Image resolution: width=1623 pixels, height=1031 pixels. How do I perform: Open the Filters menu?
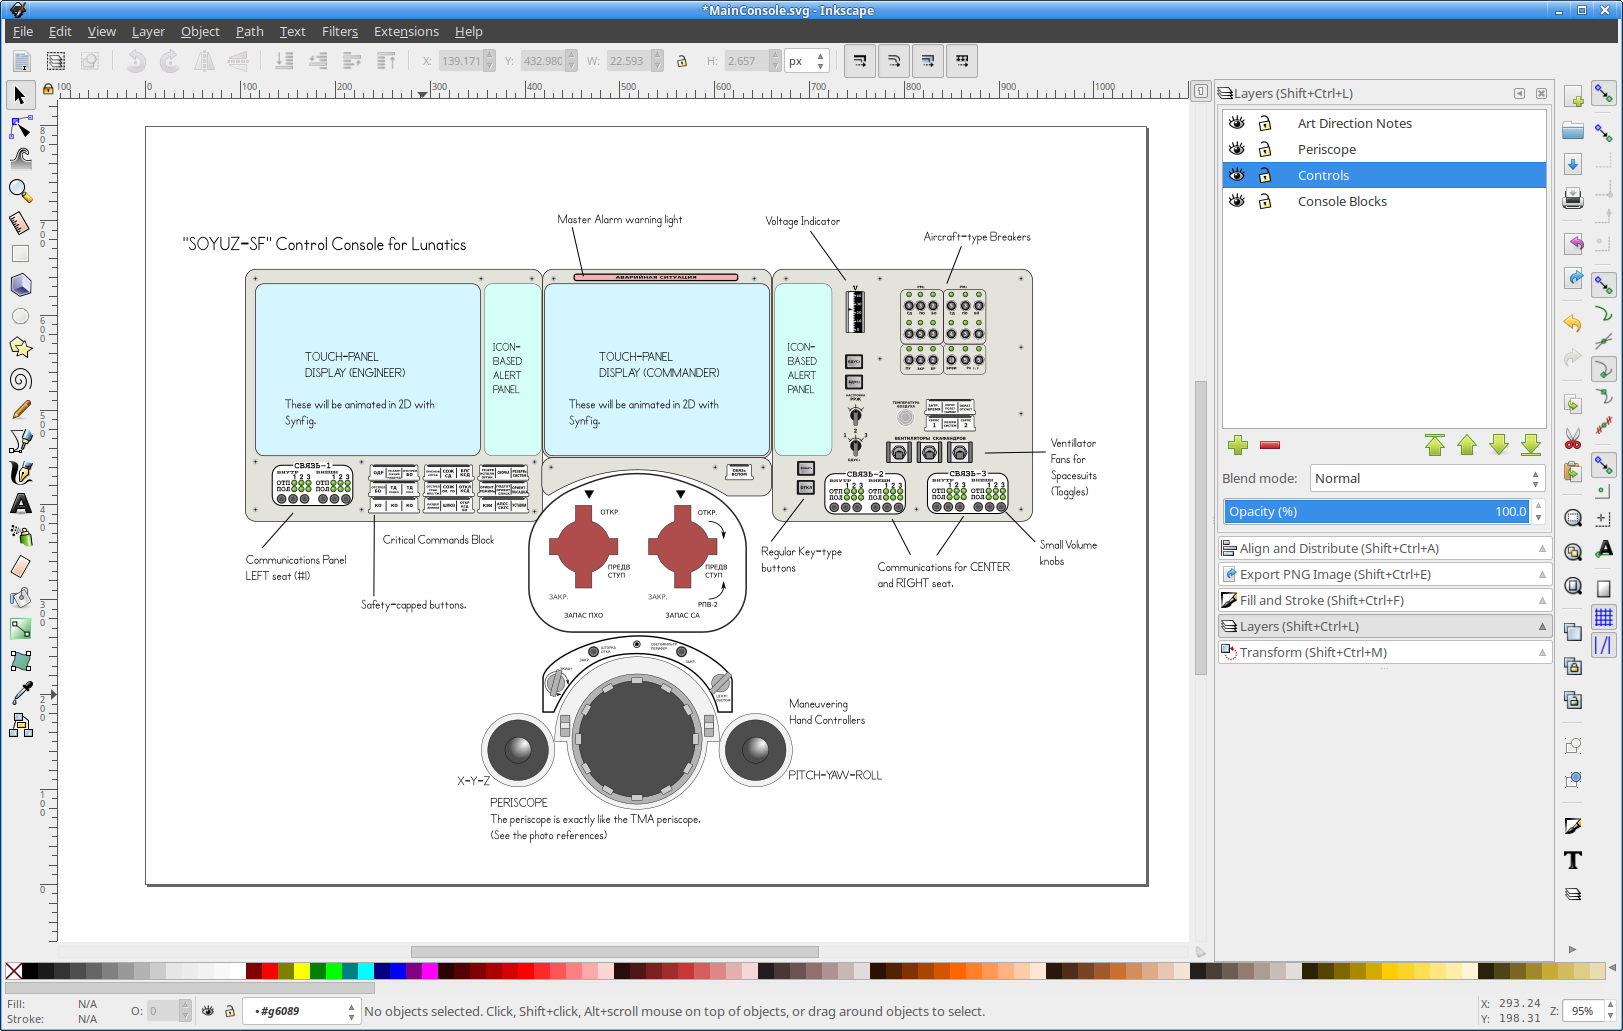point(339,32)
